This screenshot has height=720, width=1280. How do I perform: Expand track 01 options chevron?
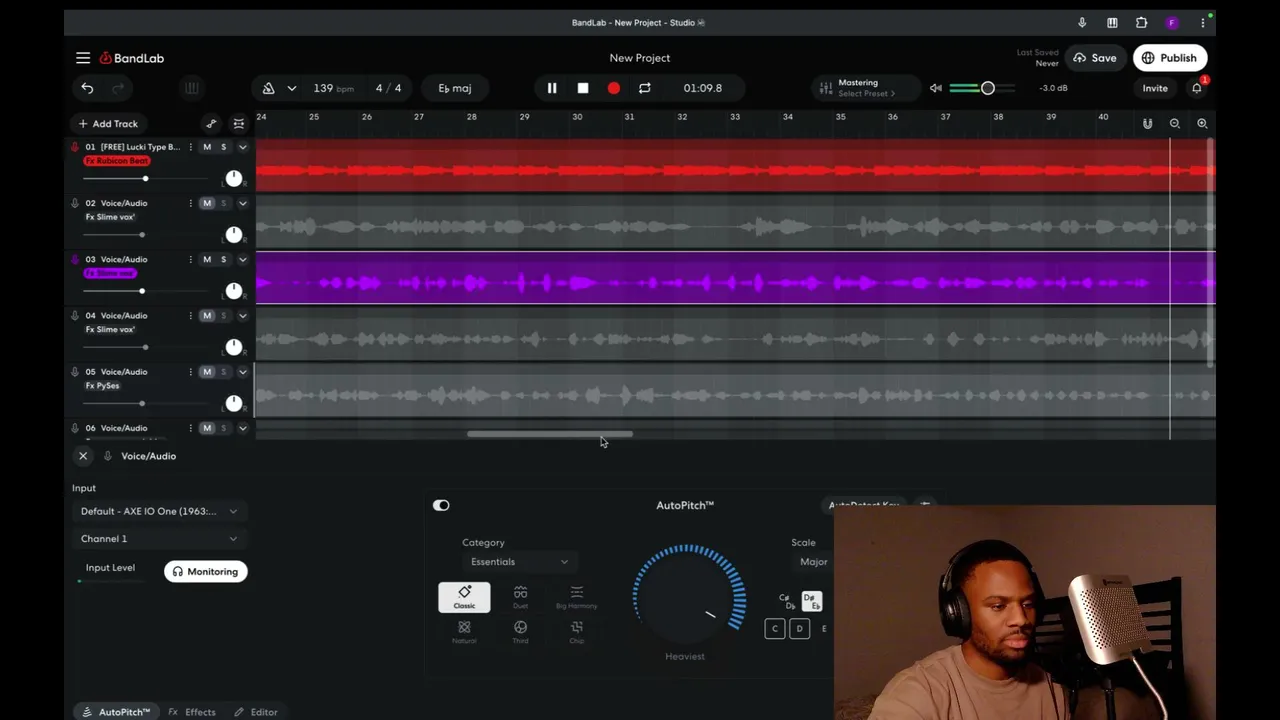coord(242,147)
